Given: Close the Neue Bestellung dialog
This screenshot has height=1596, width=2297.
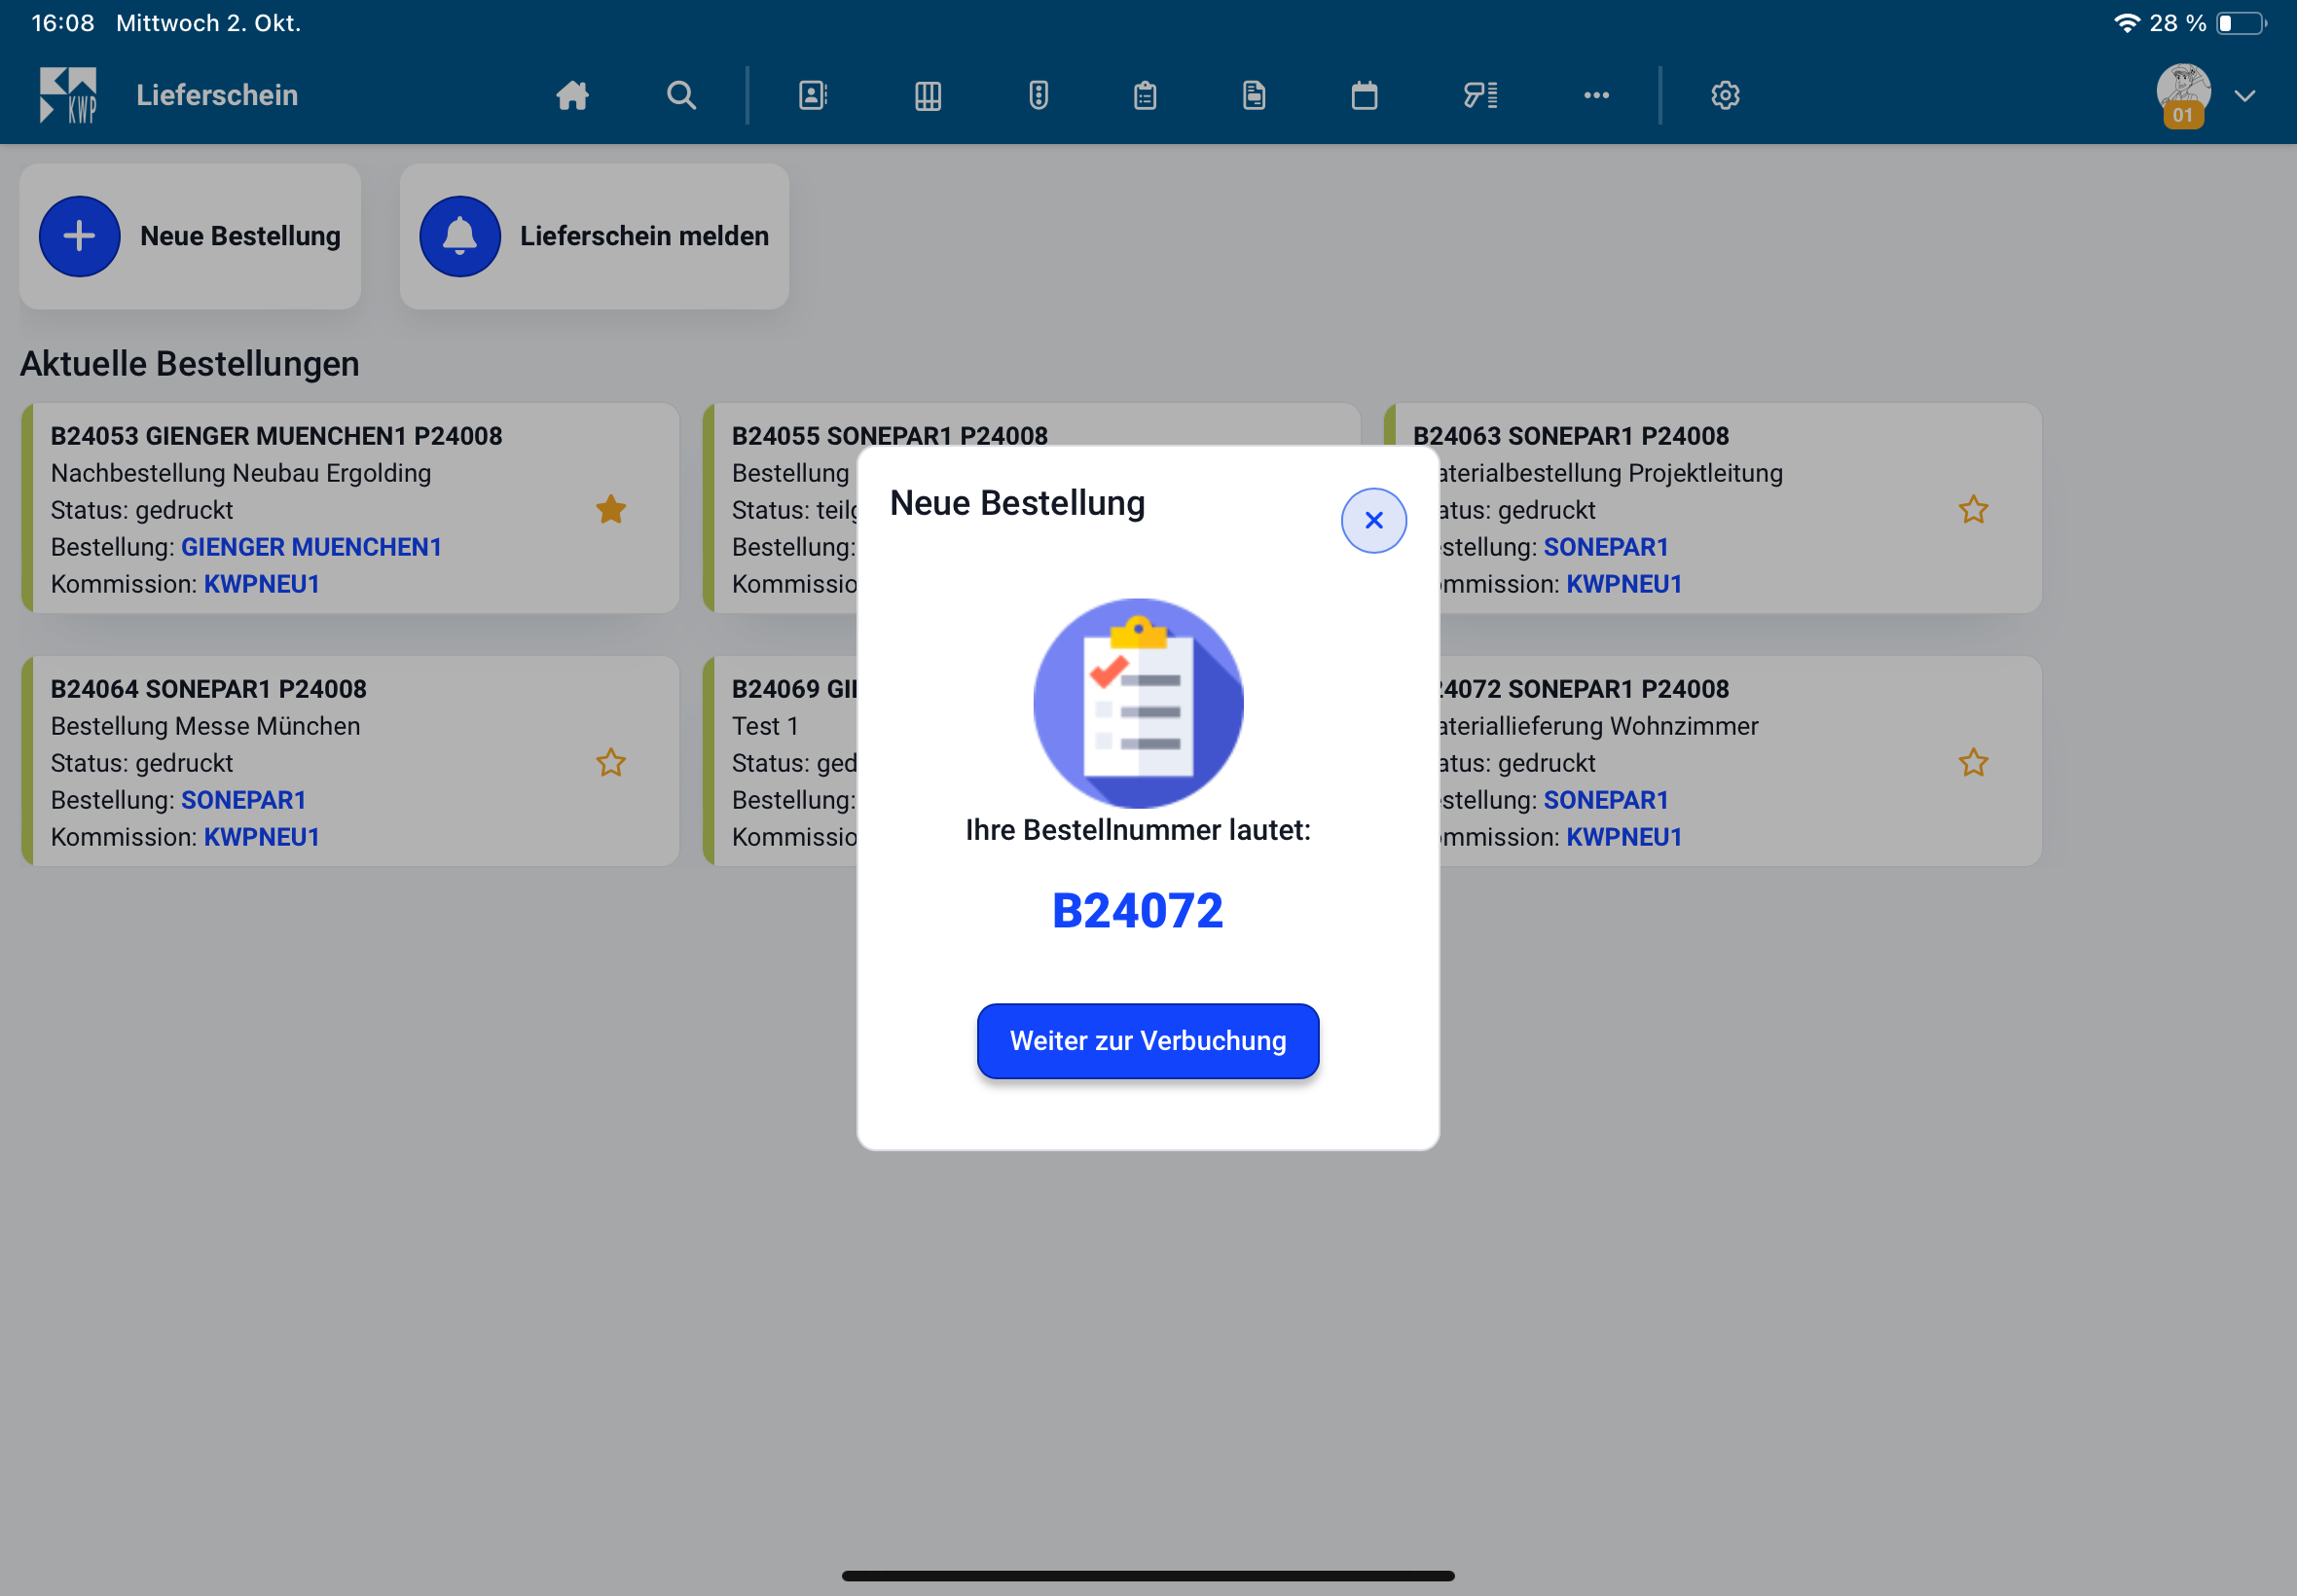Looking at the screenshot, I should [x=1373, y=520].
